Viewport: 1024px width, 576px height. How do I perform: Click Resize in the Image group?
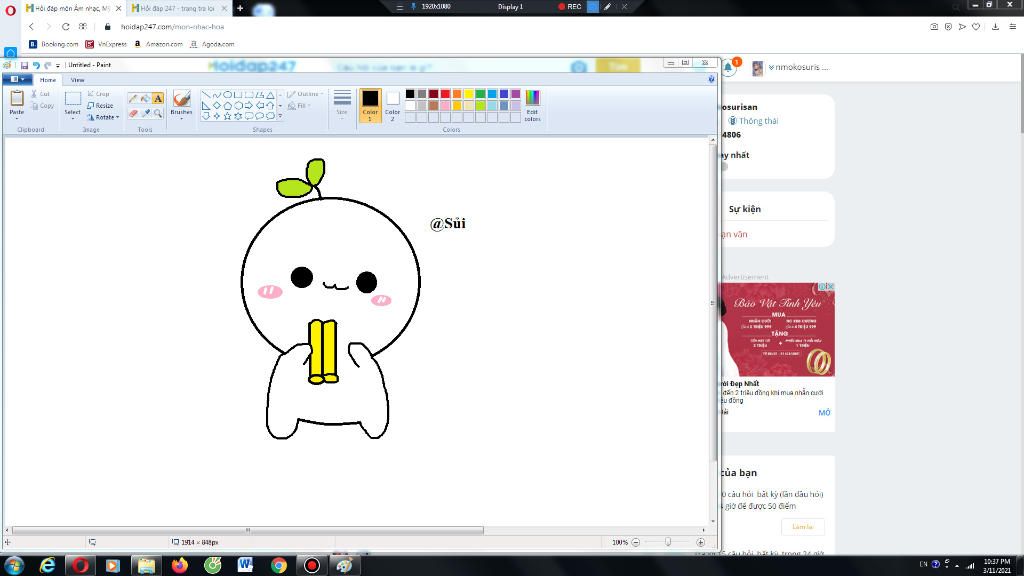pyautogui.click(x=100, y=105)
